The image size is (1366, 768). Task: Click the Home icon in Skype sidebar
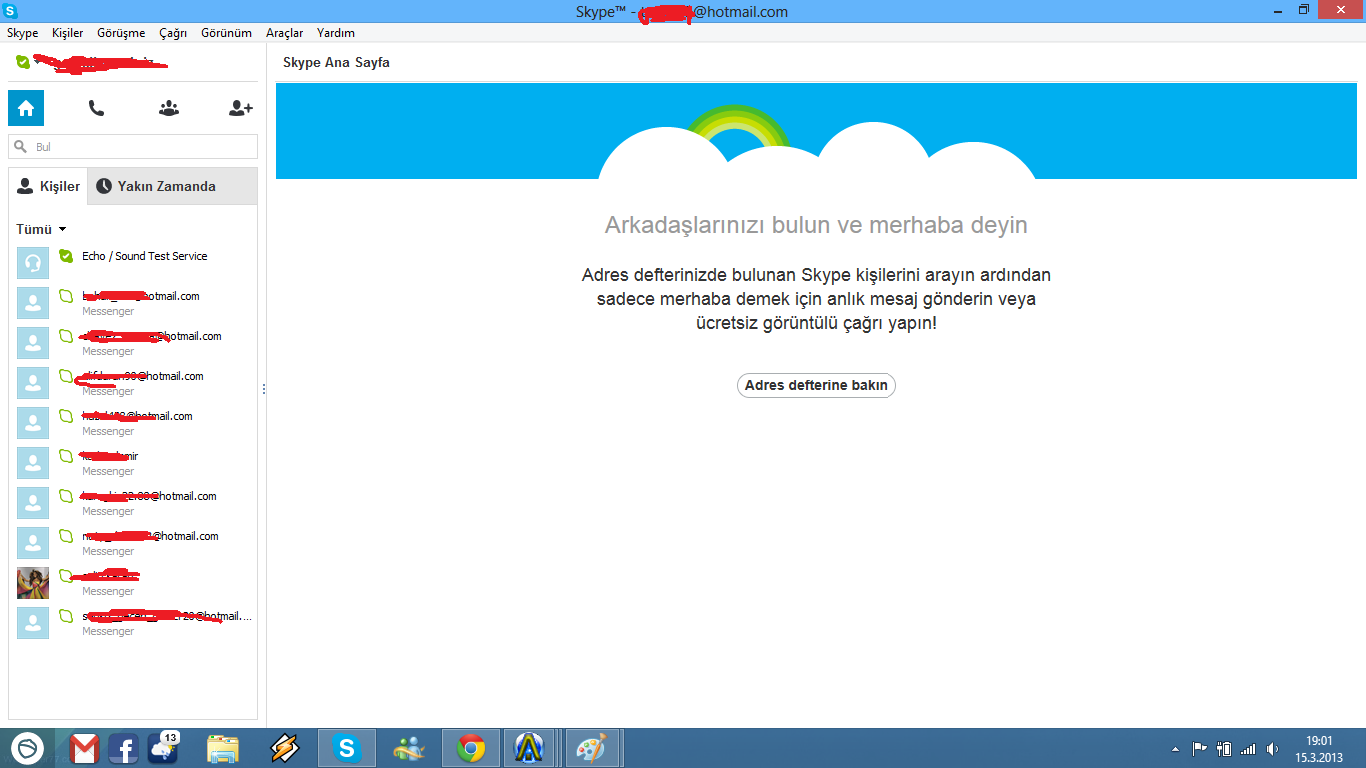[x=26, y=108]
